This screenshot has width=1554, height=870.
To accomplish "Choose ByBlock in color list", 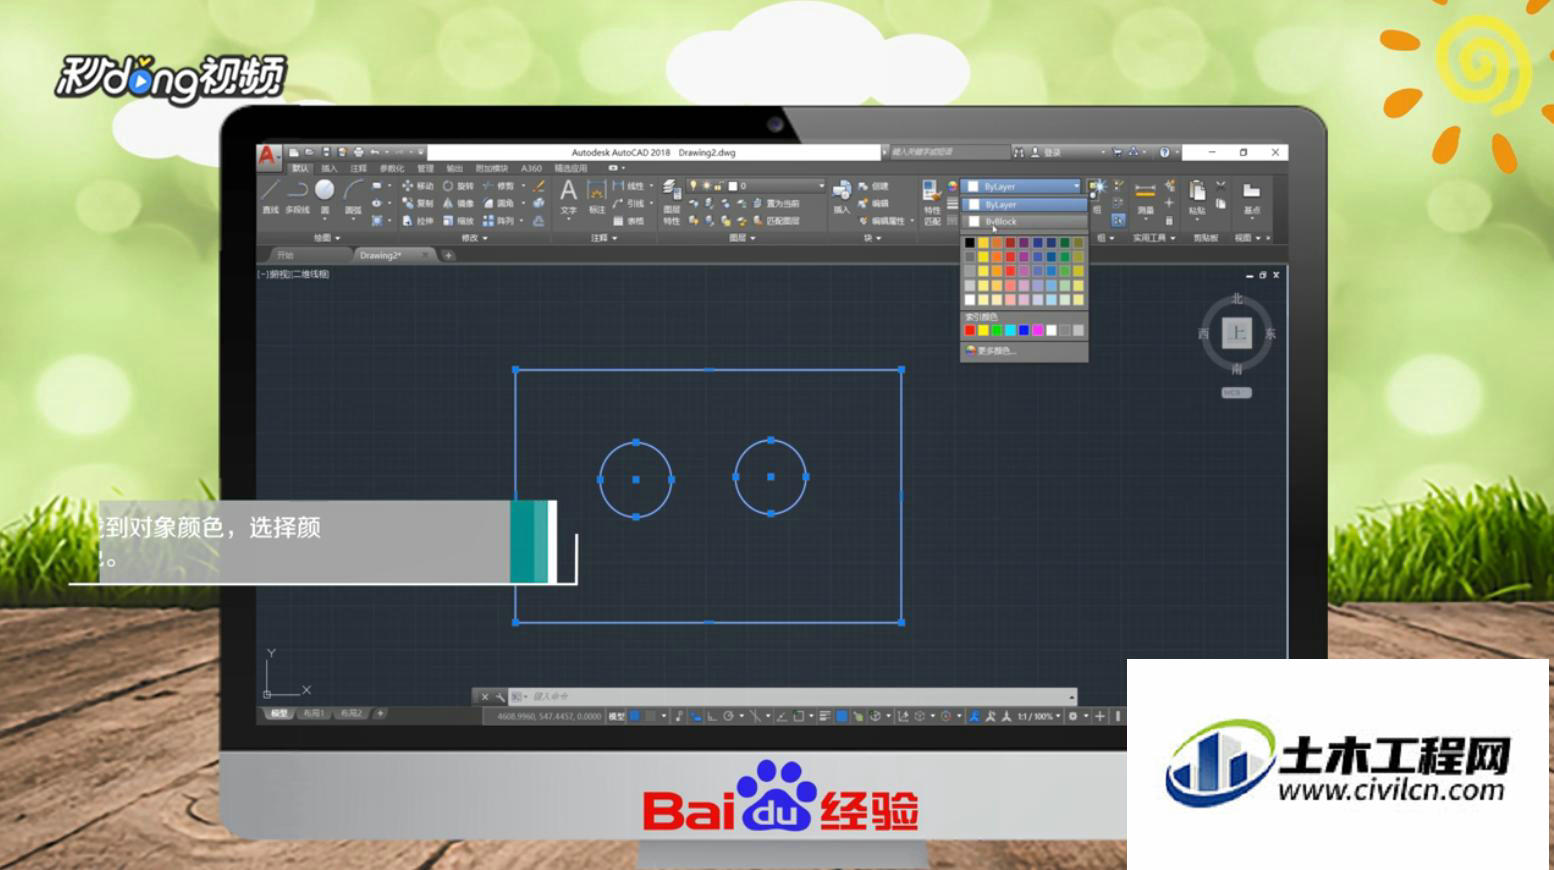I will [1024, 222].
